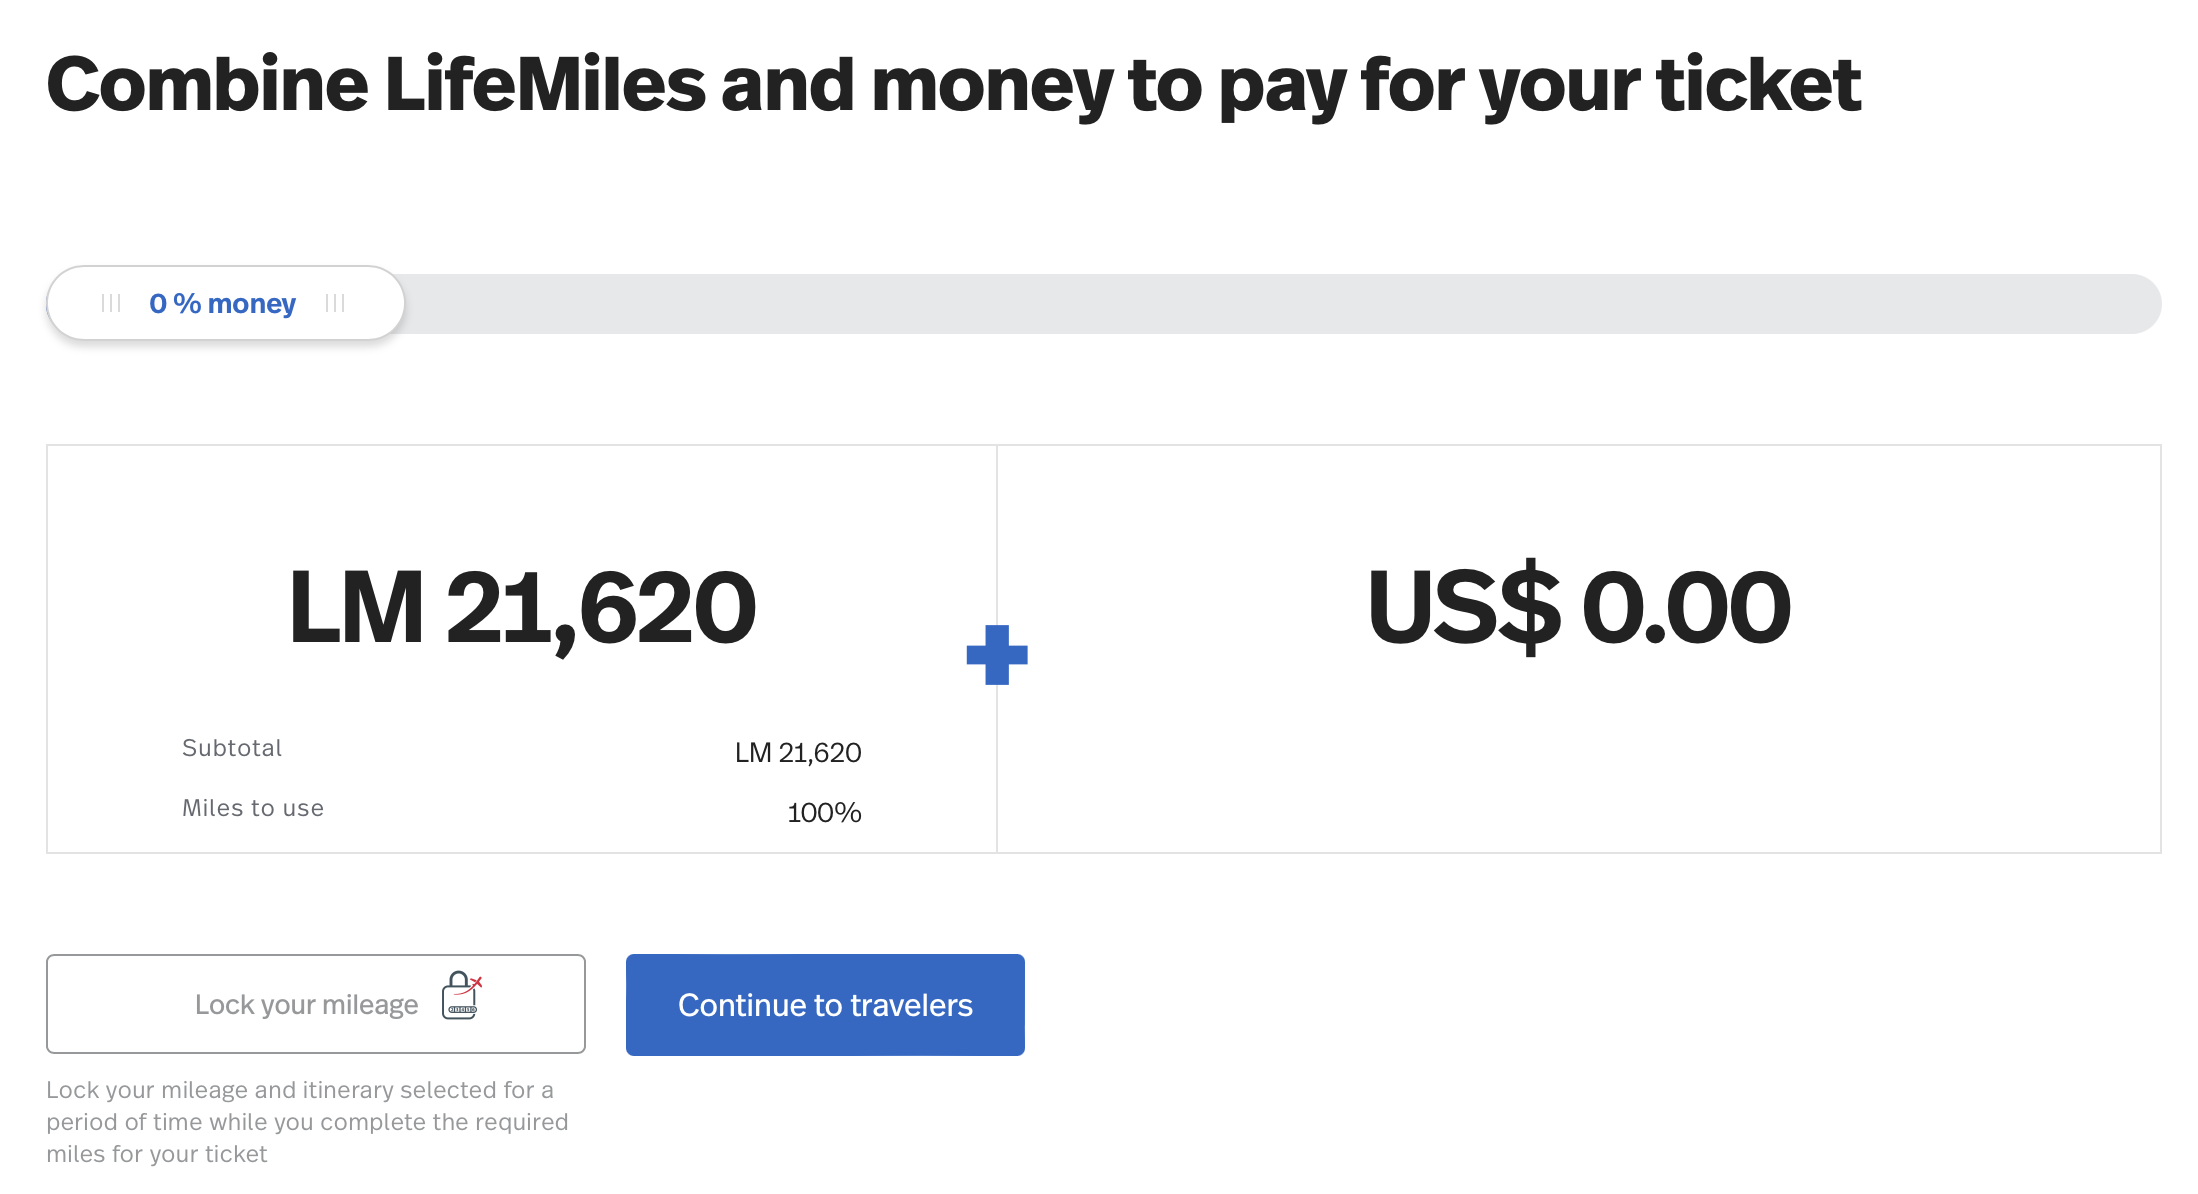Click the lock mileage description text
The width and height of the screenshot is (2198, 1194).
(x=307, y=1122)
